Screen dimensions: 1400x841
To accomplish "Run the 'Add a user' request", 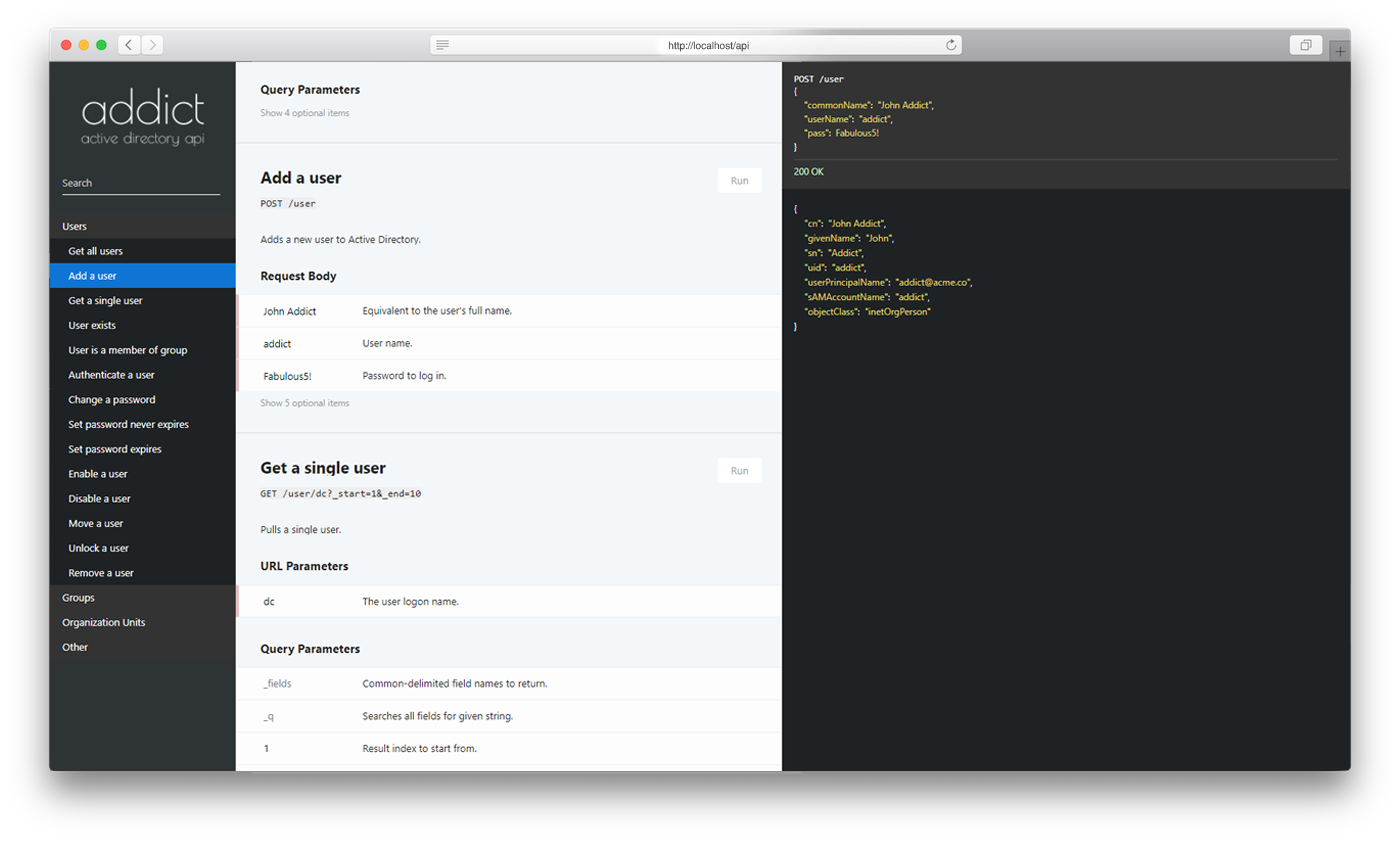I will [740, 180].
